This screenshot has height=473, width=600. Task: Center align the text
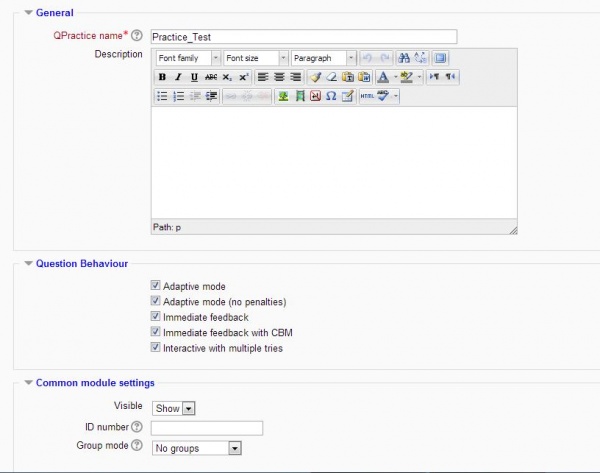click(278, 77)
